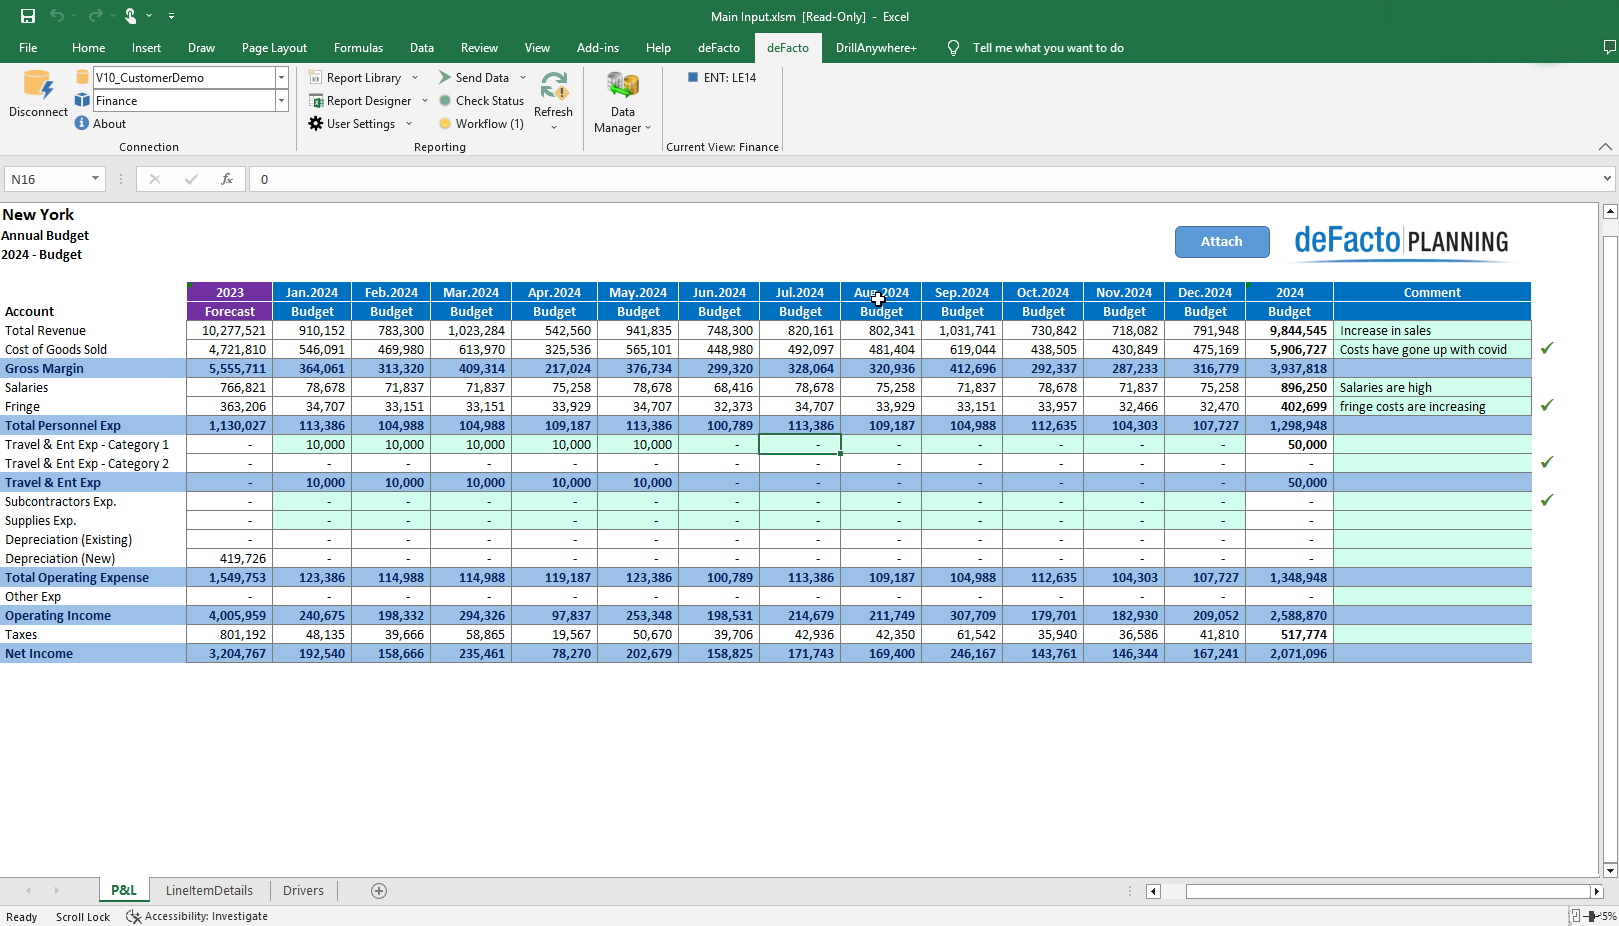Screen dimensions: 1619x926
Task: Click the Workflow (1) button
Action: pos(481,124)
